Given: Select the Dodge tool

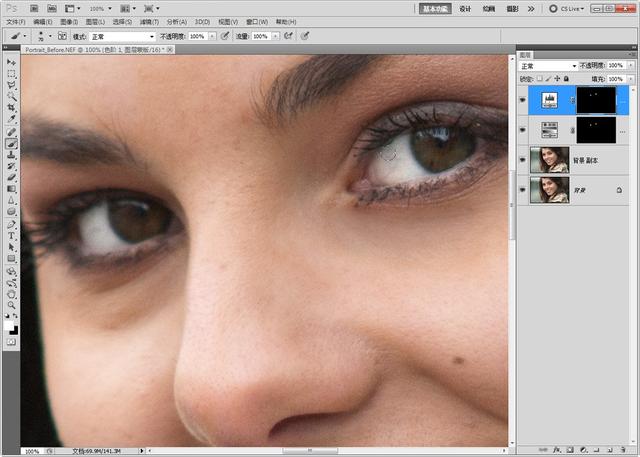Looking at the screenshot, I should click(x=11, y=212).
